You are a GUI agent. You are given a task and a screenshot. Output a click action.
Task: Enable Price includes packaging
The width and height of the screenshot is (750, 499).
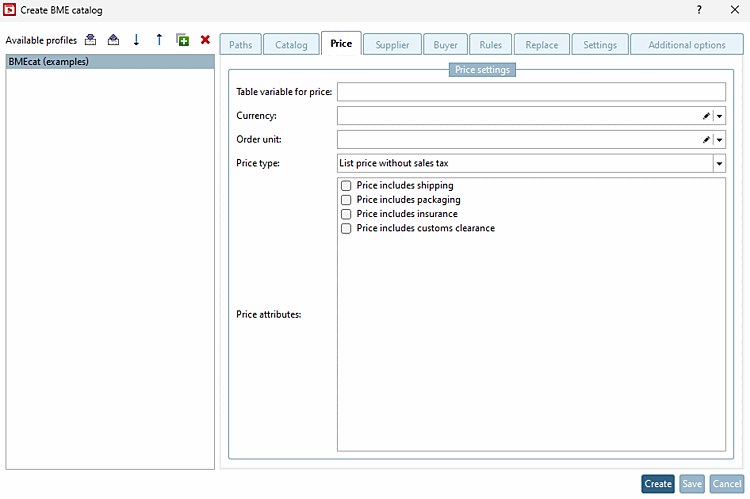(346, 200)
